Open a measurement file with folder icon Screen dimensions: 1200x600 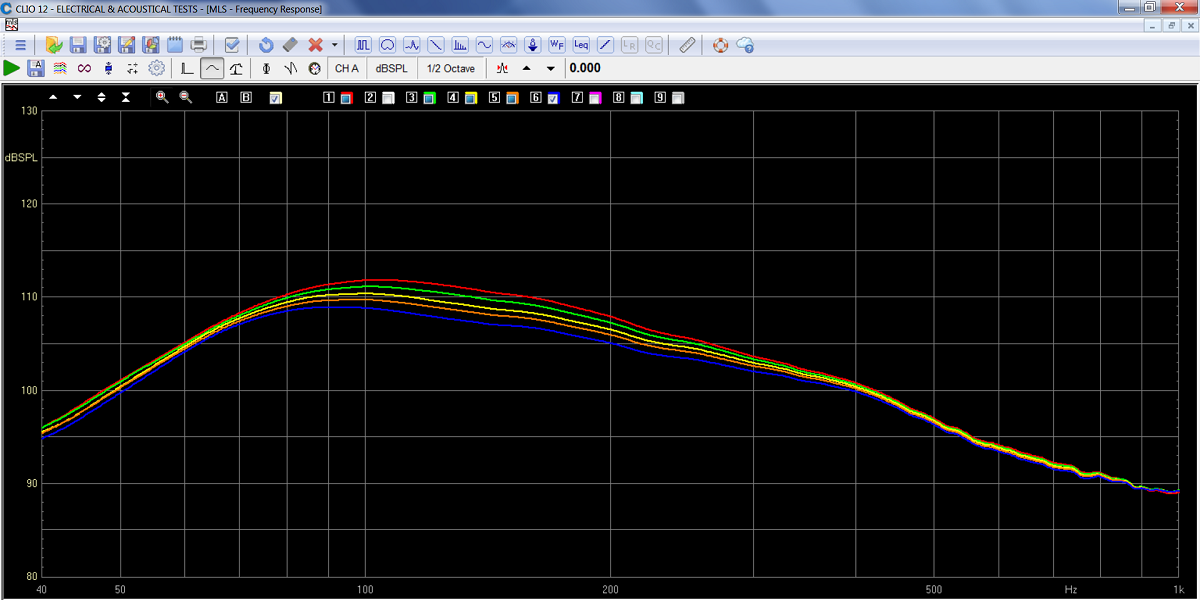[53, 45]
